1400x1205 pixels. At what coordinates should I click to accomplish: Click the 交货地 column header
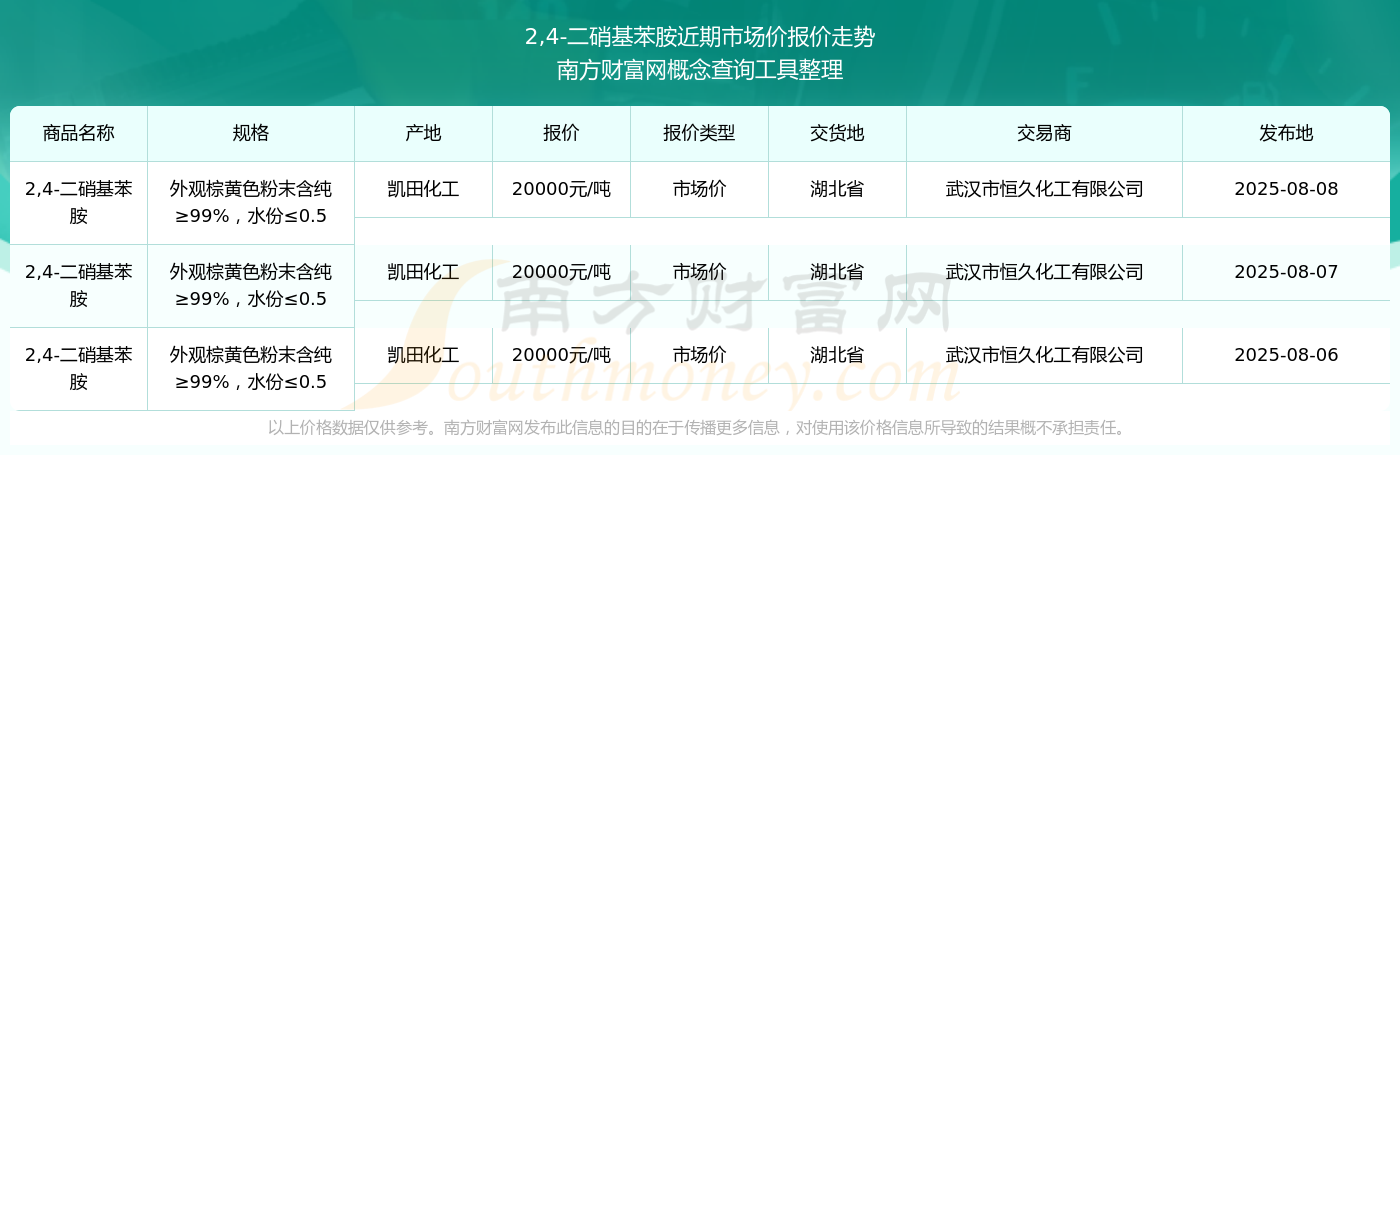coord(837,133)
